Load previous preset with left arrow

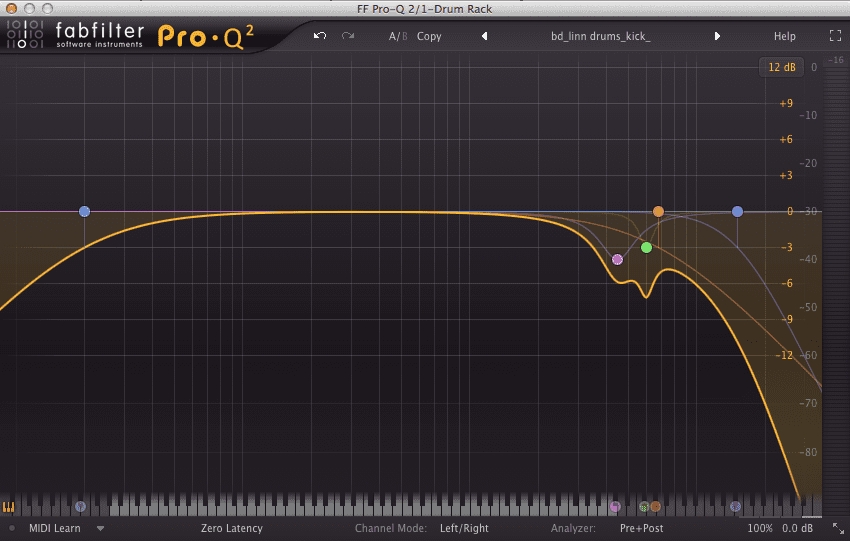tap(485, 36)
